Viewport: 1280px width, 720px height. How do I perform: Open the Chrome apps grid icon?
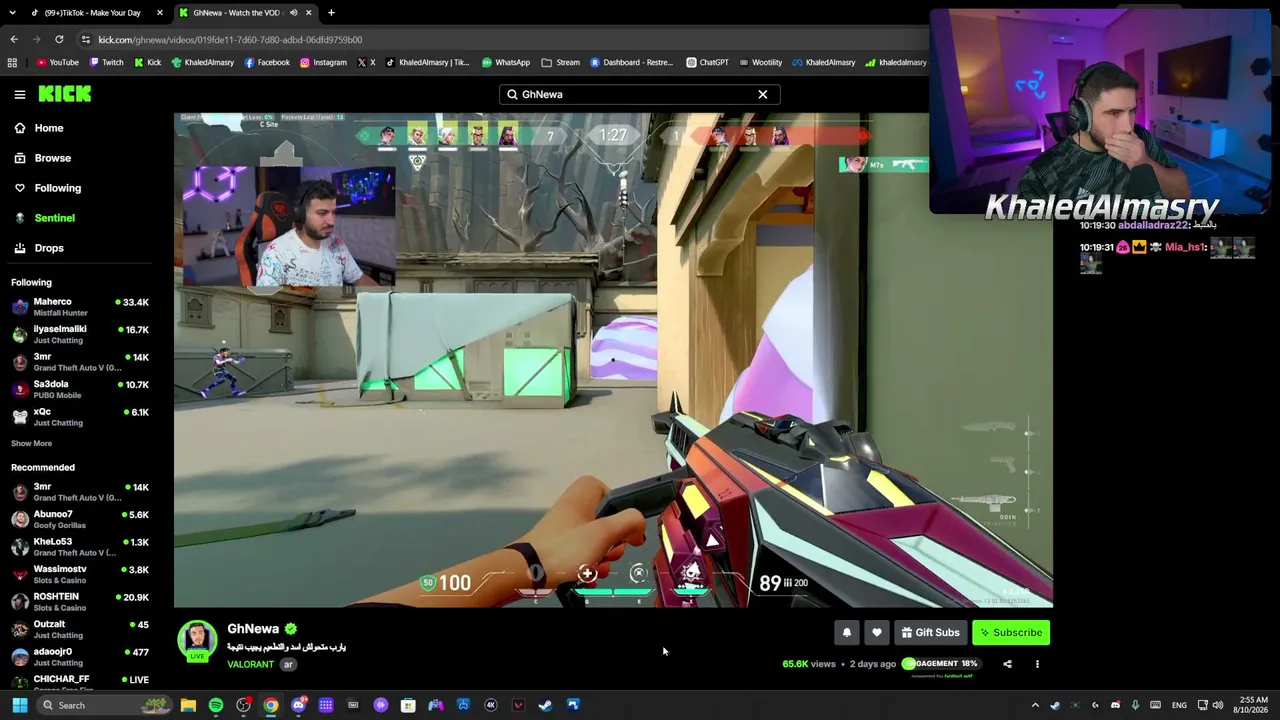coord(12,62)
